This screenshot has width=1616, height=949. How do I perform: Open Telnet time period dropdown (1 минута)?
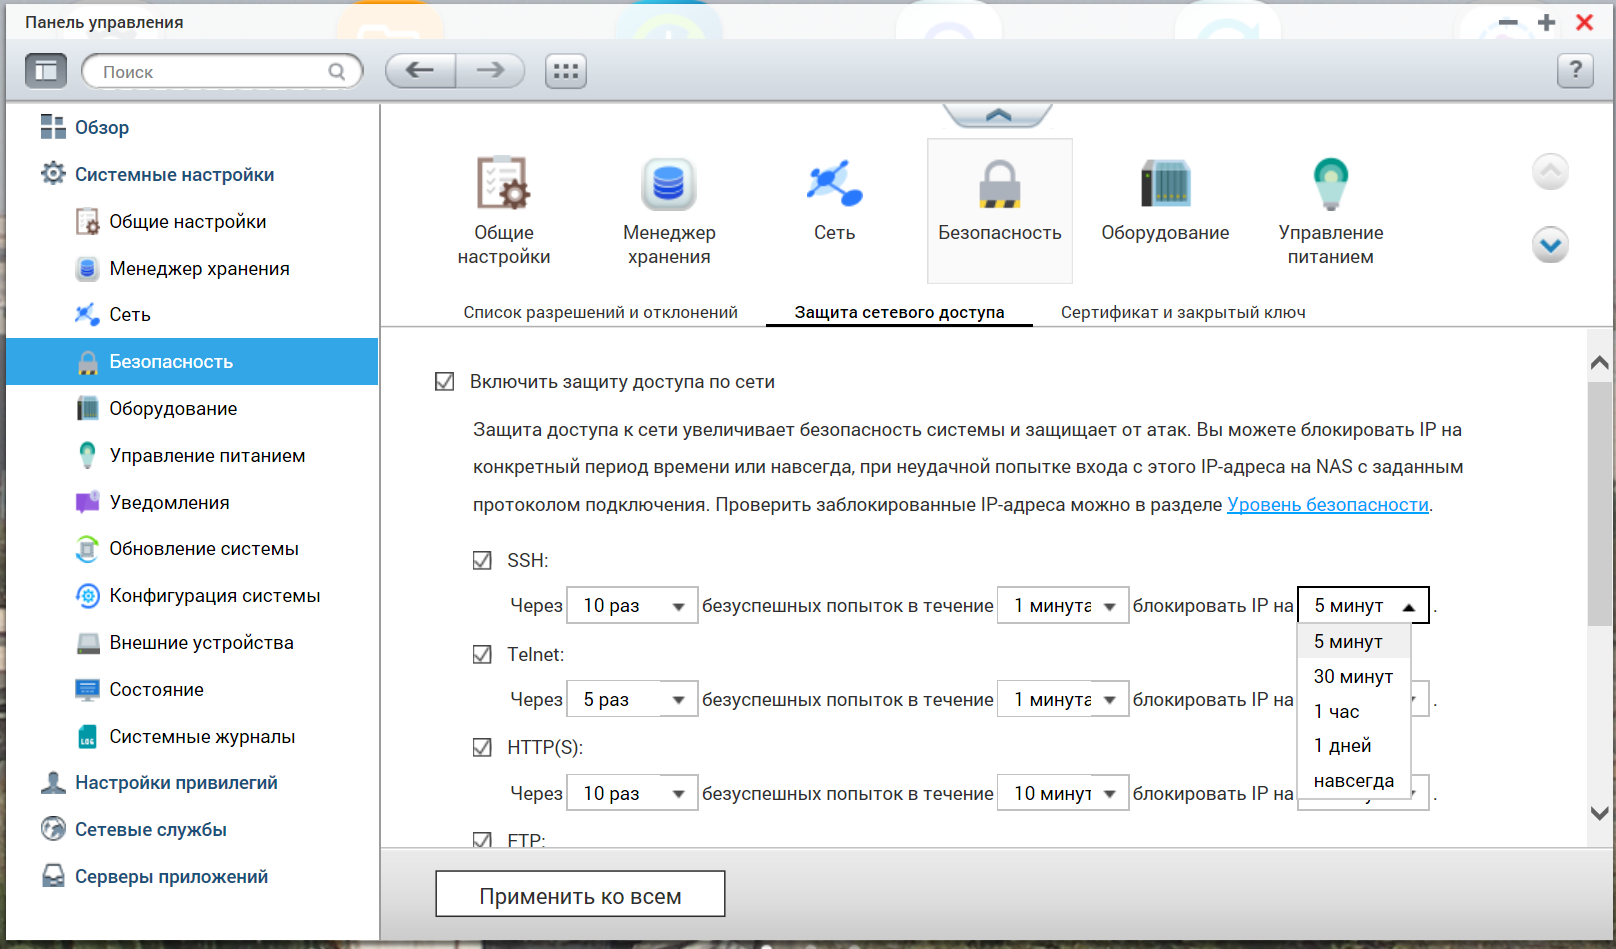(1063, 699)
